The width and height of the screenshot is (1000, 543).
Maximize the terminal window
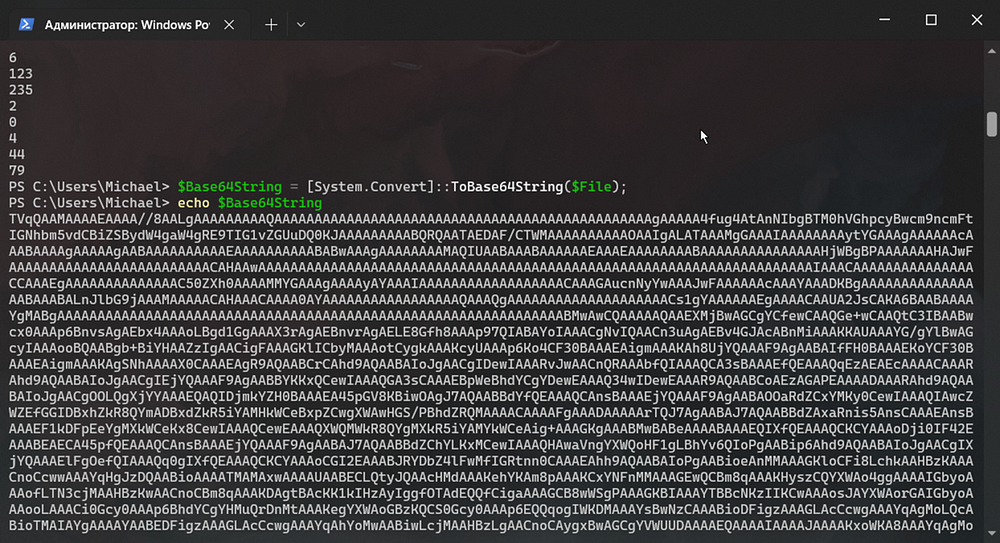click(x=931, y=20)
